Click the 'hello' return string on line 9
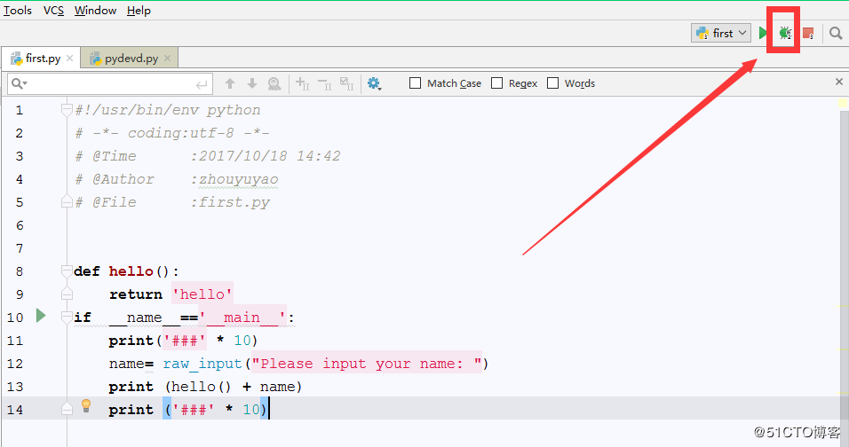This screenshot has height=447, width=849. coord(203,294)
